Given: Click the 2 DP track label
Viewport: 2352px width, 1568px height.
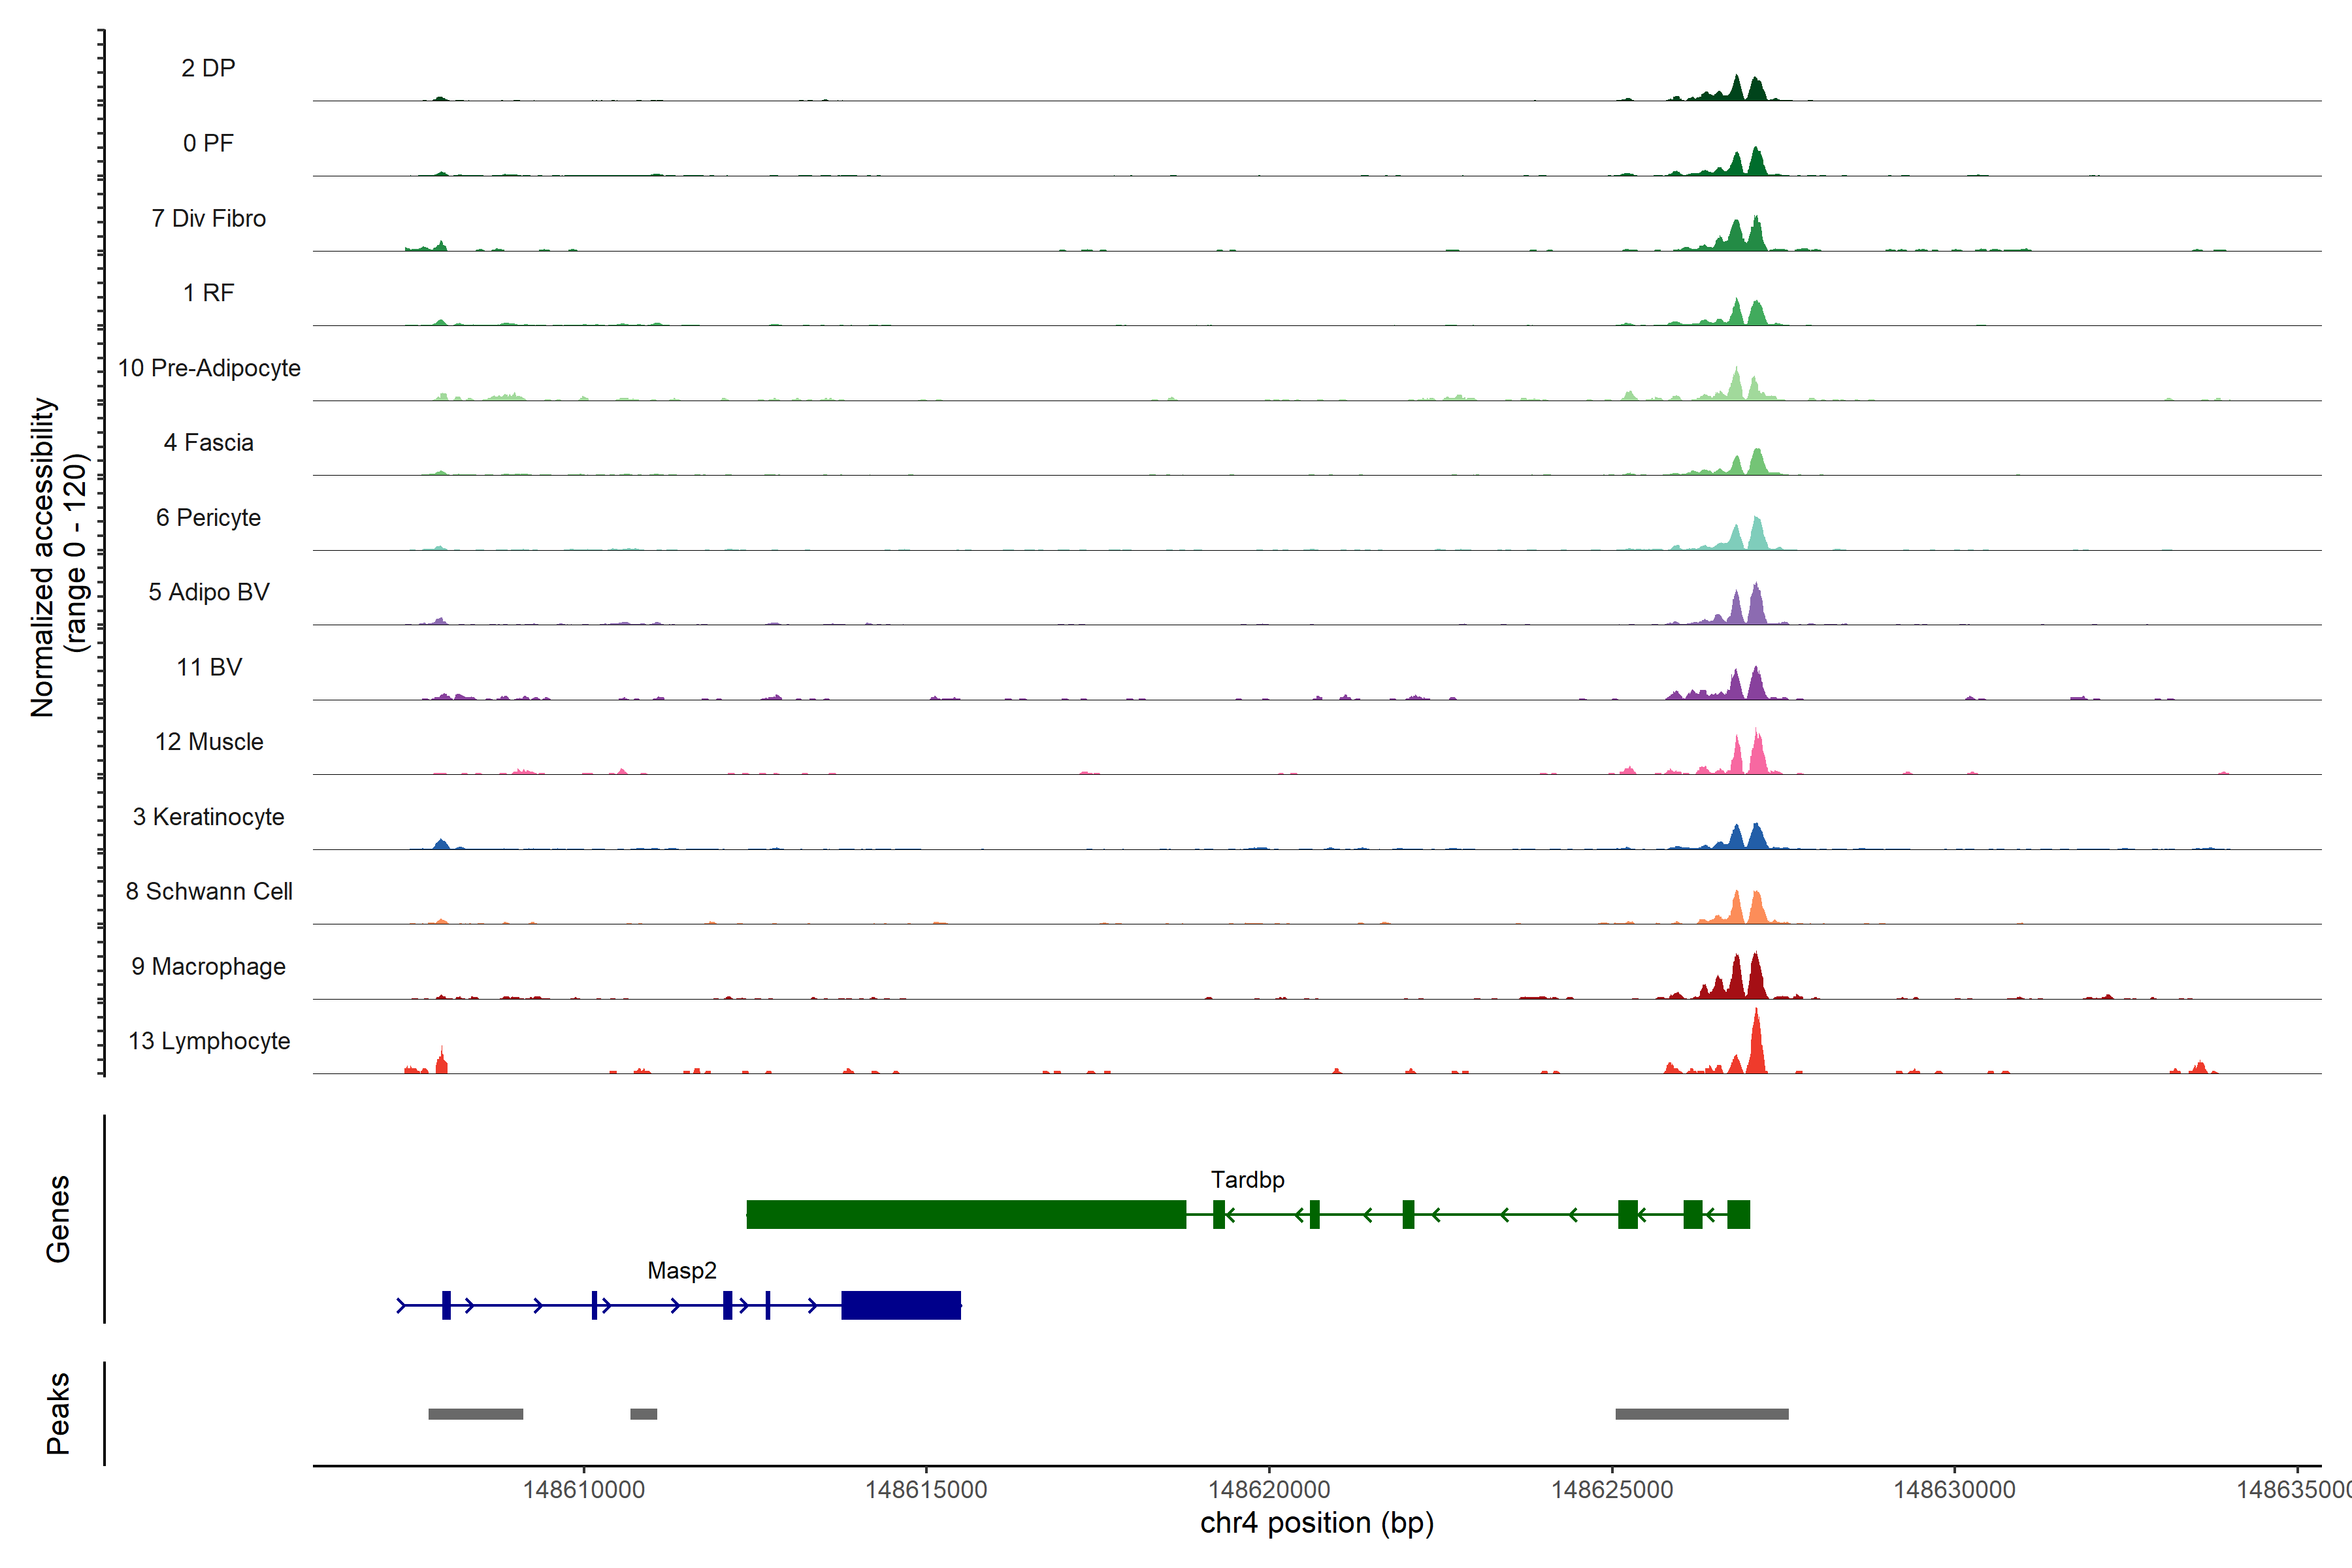Looking at the screenshot, I should pyautogui.click(x=208, y=68).
